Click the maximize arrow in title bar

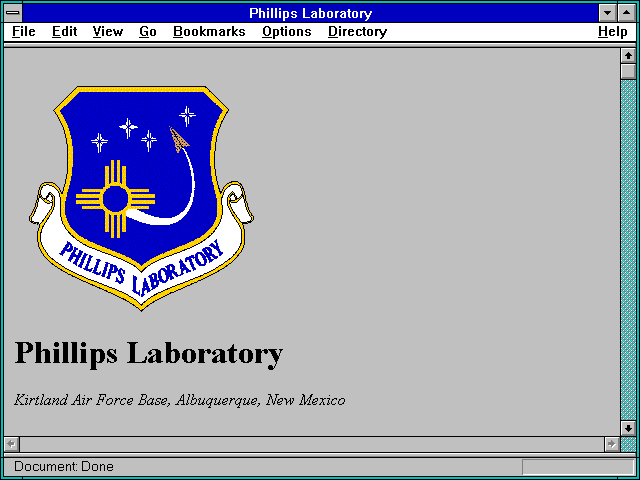627,13
